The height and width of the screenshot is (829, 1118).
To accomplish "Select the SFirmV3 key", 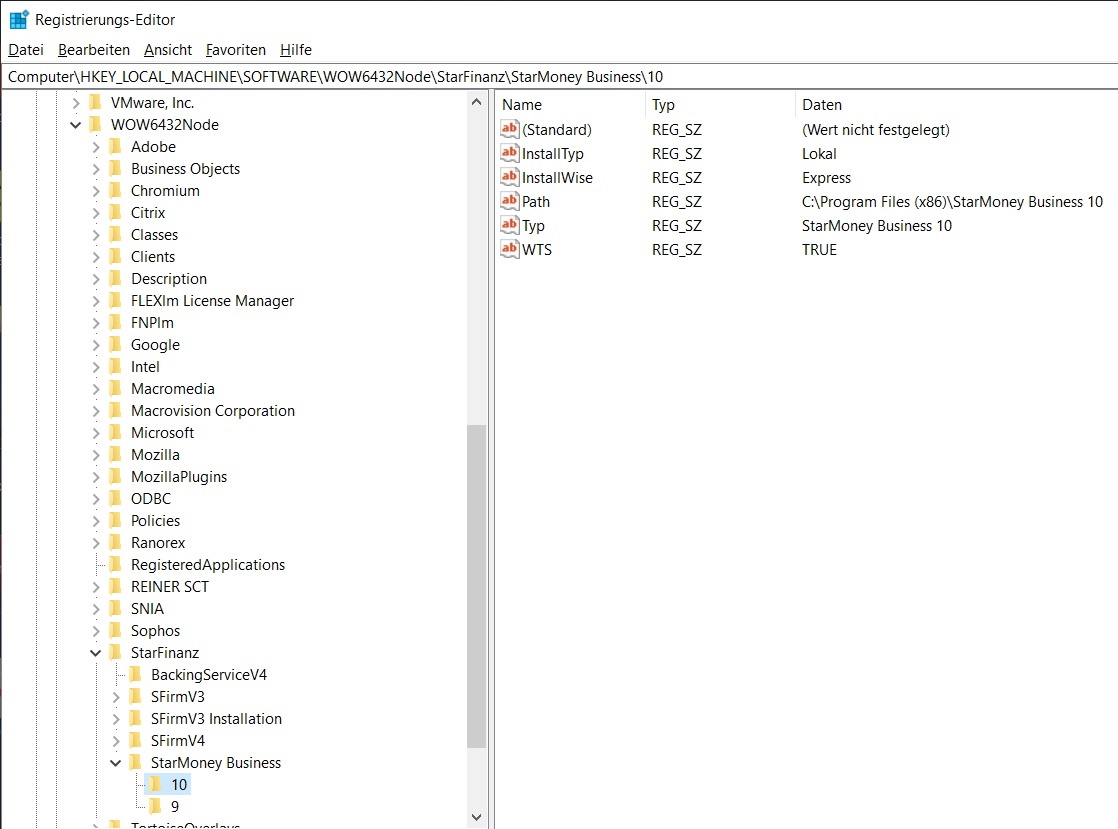I will [178, 697].
